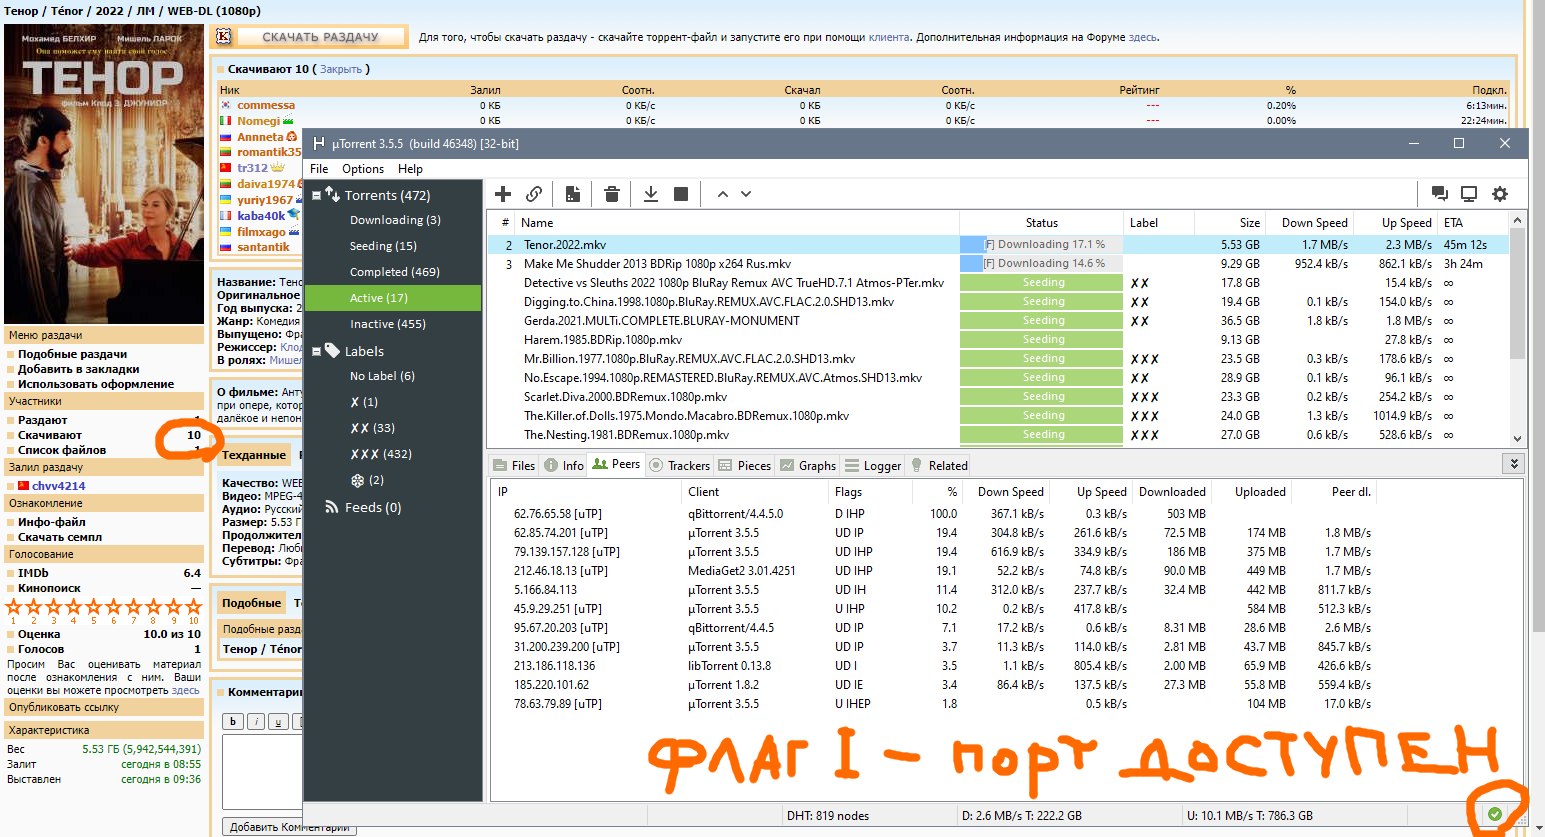Click the Тенор movie poster thumbnail
The image size is (1545, 837).
(x=104, y=174)
